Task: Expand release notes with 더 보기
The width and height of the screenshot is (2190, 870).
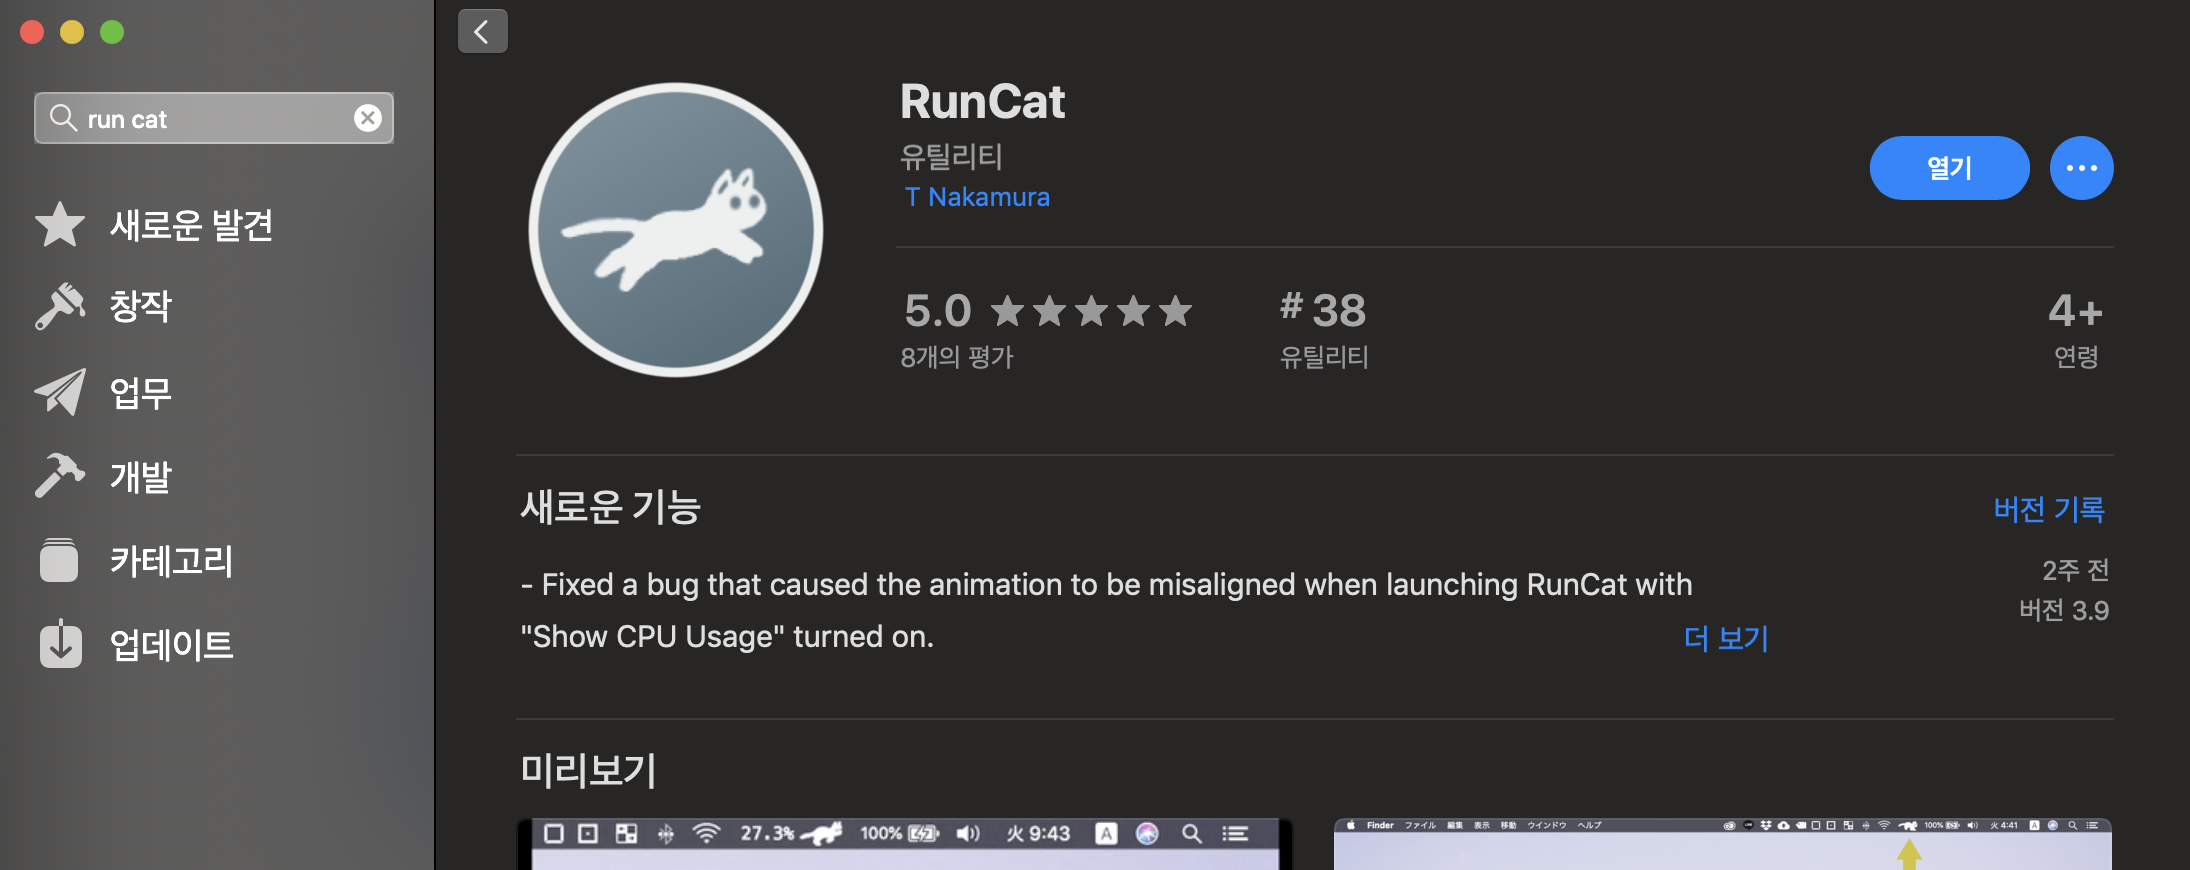Action: [1727, 638]
